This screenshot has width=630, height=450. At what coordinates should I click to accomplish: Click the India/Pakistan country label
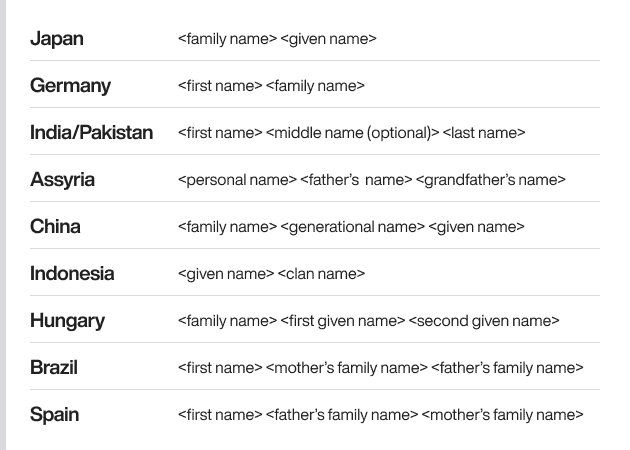coord(91,133)
